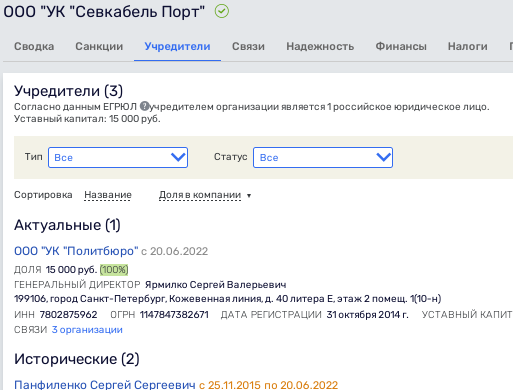Click the 100% share badge
The width and height of the screenshot is (513, 390).
coord(114,269)
